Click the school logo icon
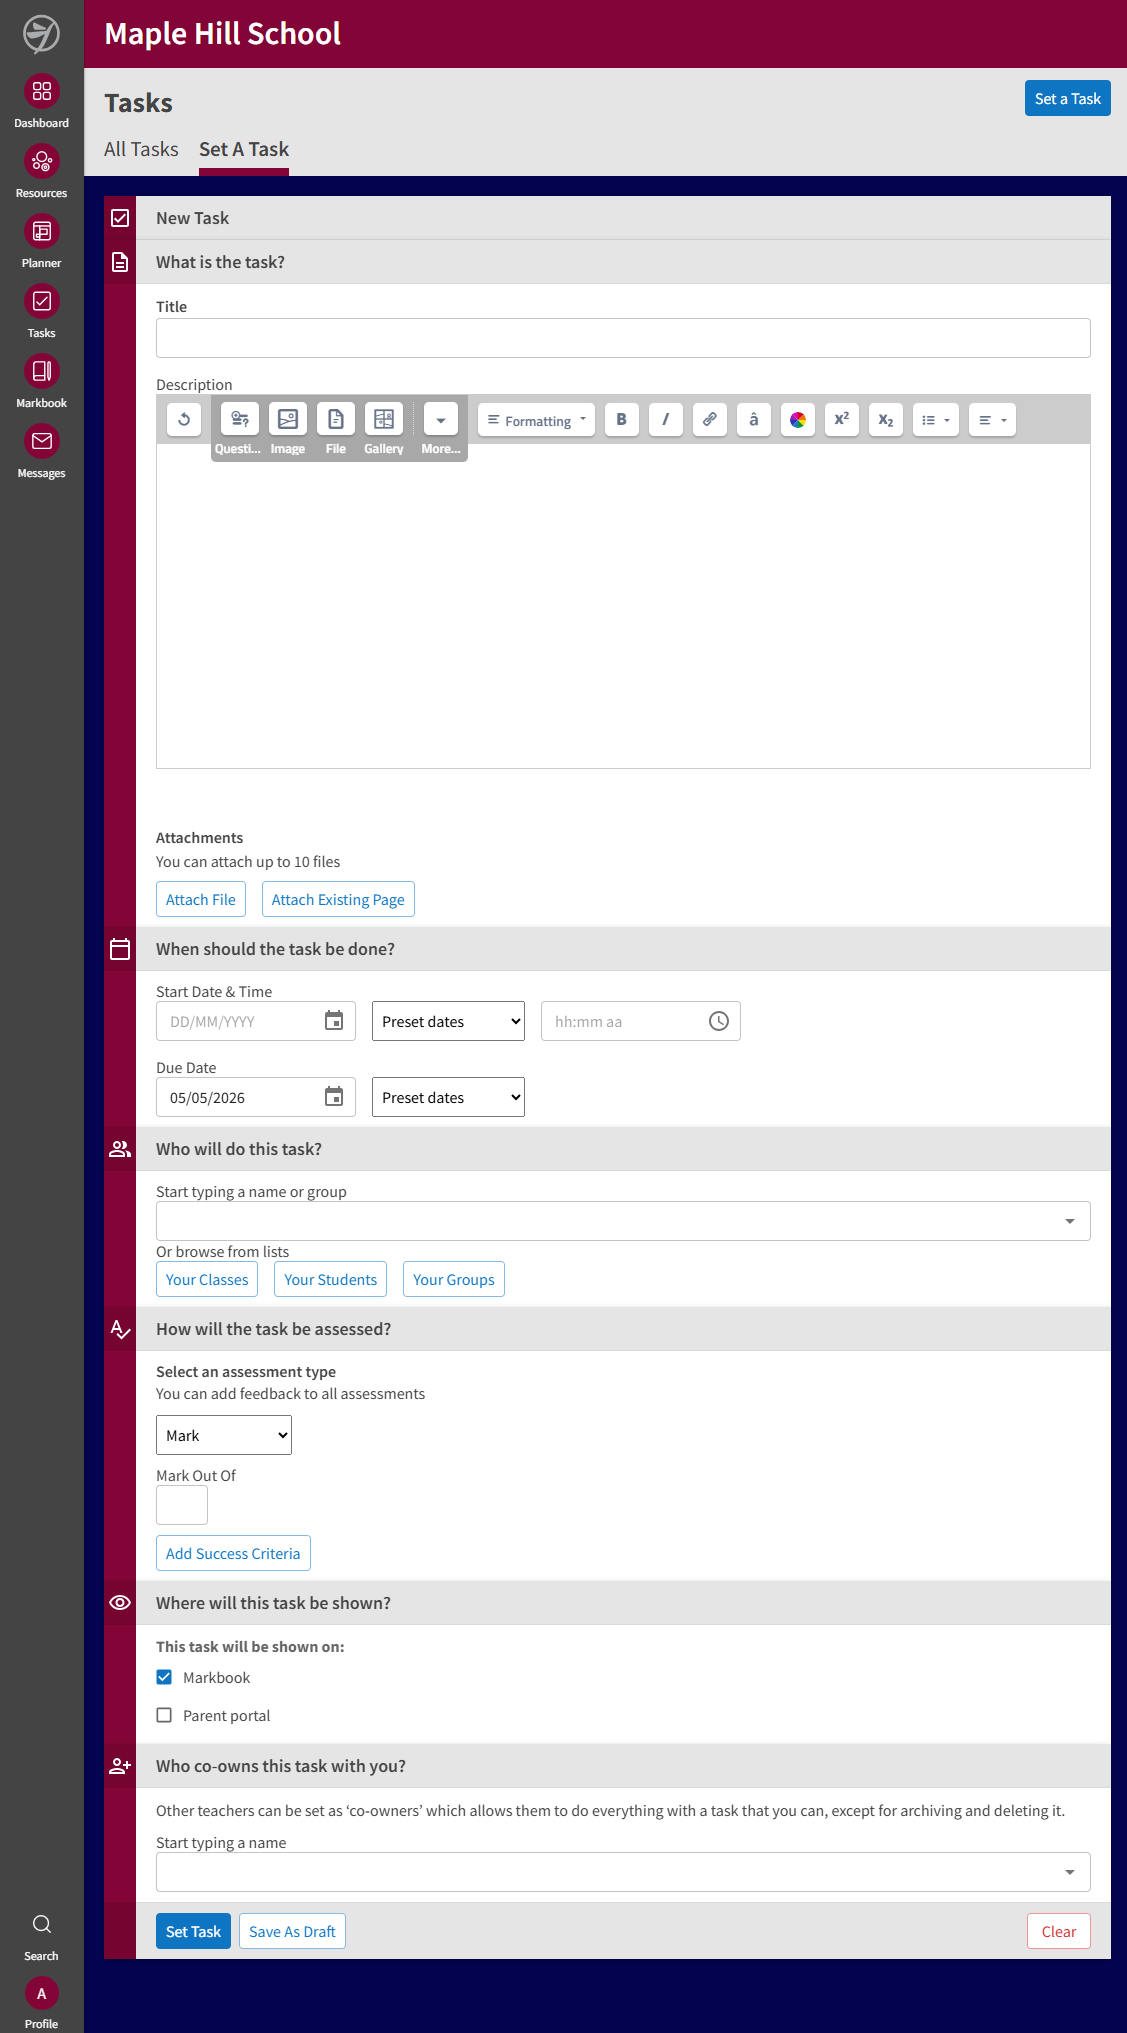Image resolution: width=1127 pixels, height=2033 pixels. coord(41,34)
